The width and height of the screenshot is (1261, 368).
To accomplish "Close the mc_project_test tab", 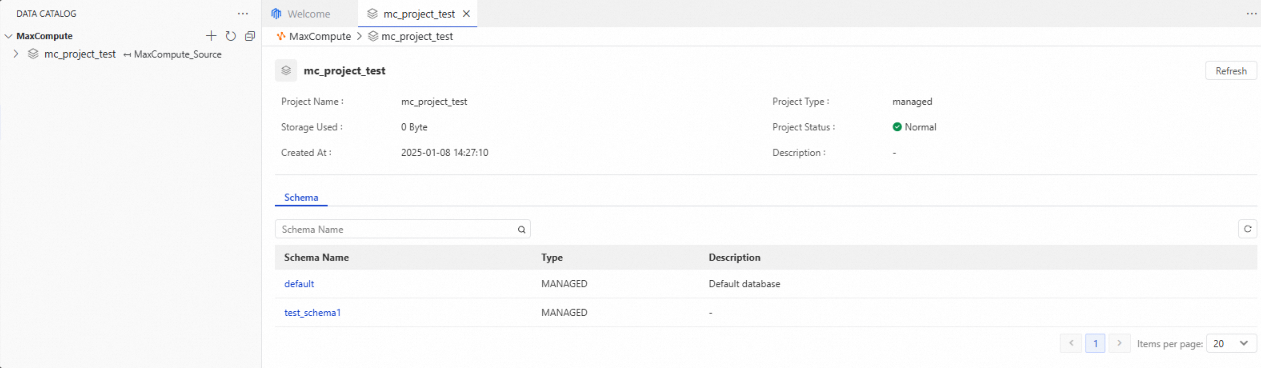I will coord(466,14).
